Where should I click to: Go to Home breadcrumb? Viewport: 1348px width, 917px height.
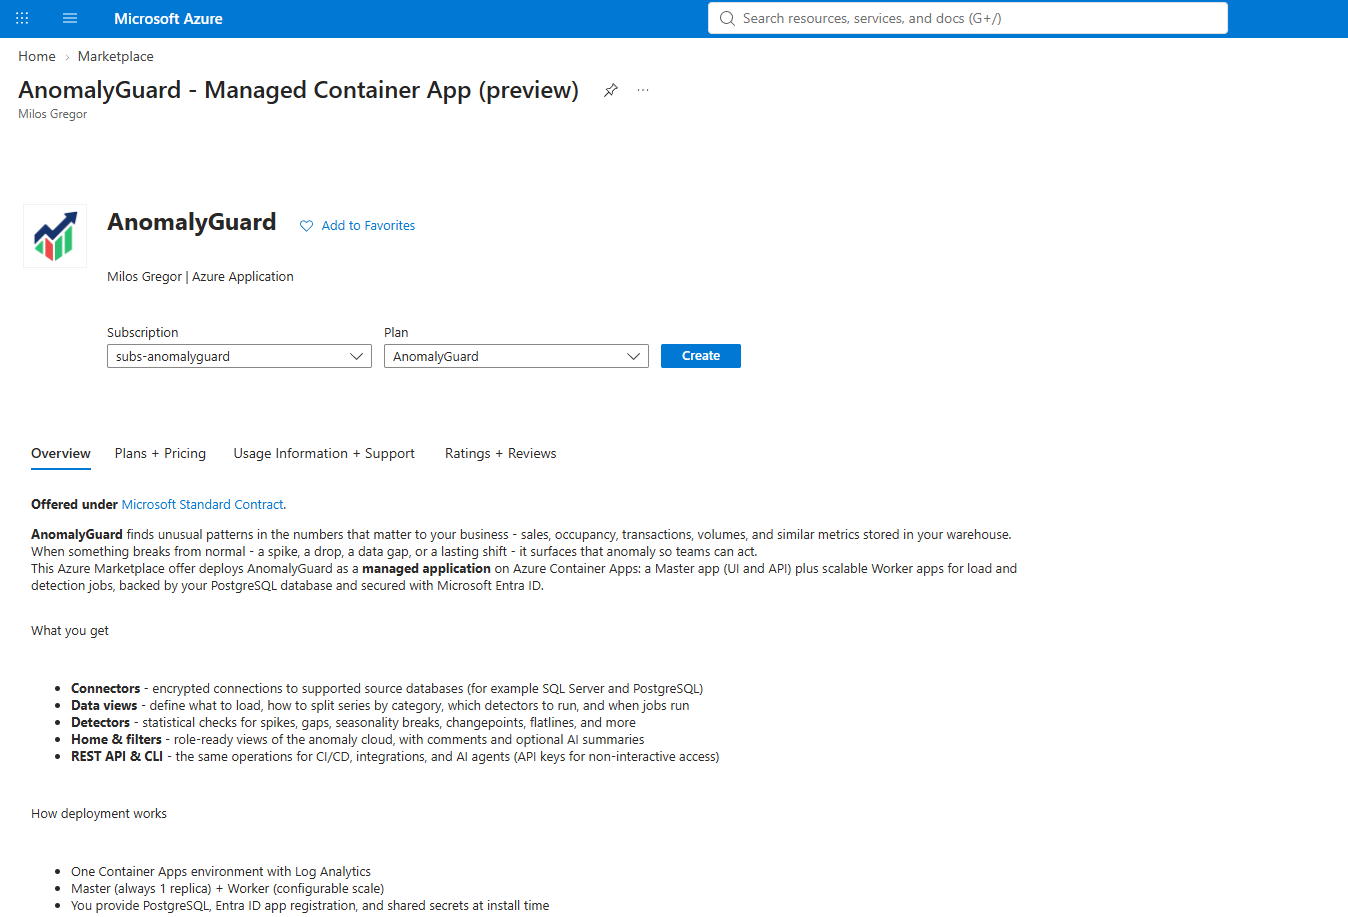[x=37, y=56]
